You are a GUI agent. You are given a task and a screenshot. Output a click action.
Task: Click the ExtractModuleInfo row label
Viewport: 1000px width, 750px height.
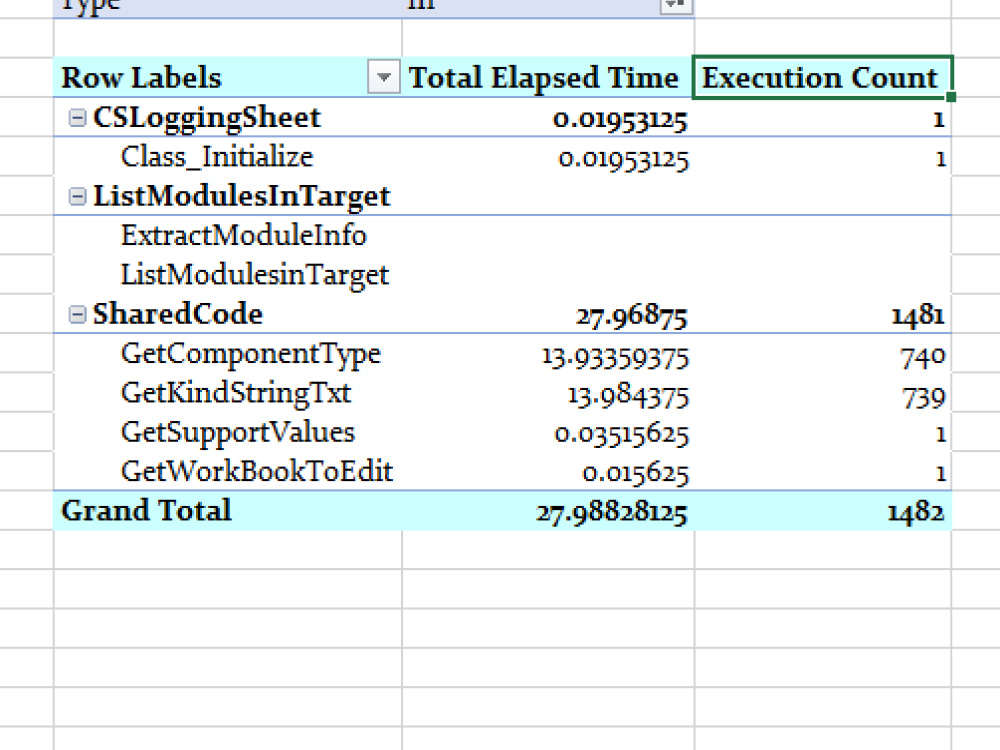(244, 235)
